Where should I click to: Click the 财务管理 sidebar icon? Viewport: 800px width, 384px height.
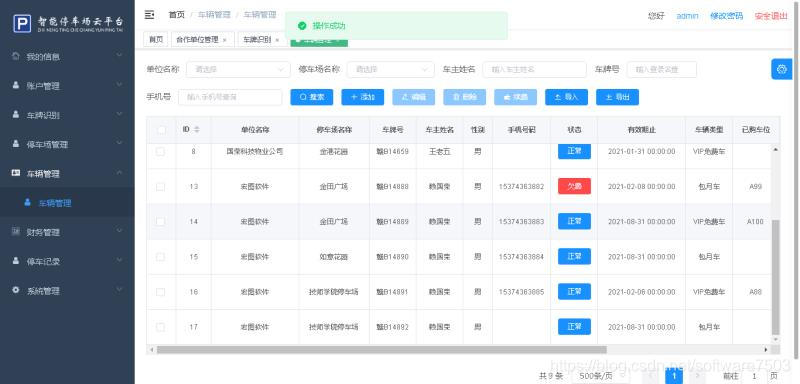(16, 232)
